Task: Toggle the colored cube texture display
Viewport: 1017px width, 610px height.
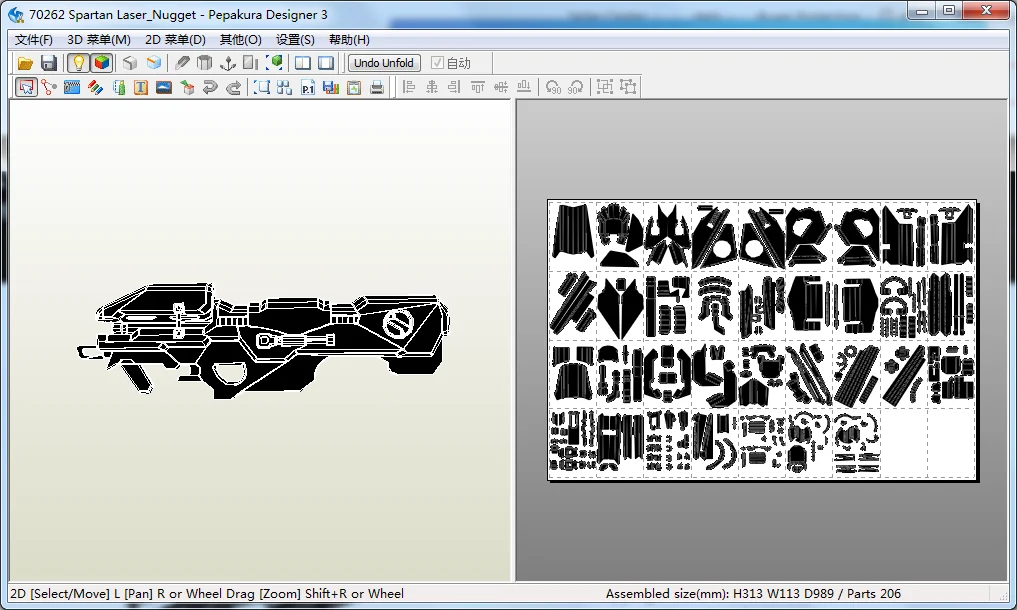Action: click(x=101, y=63)
